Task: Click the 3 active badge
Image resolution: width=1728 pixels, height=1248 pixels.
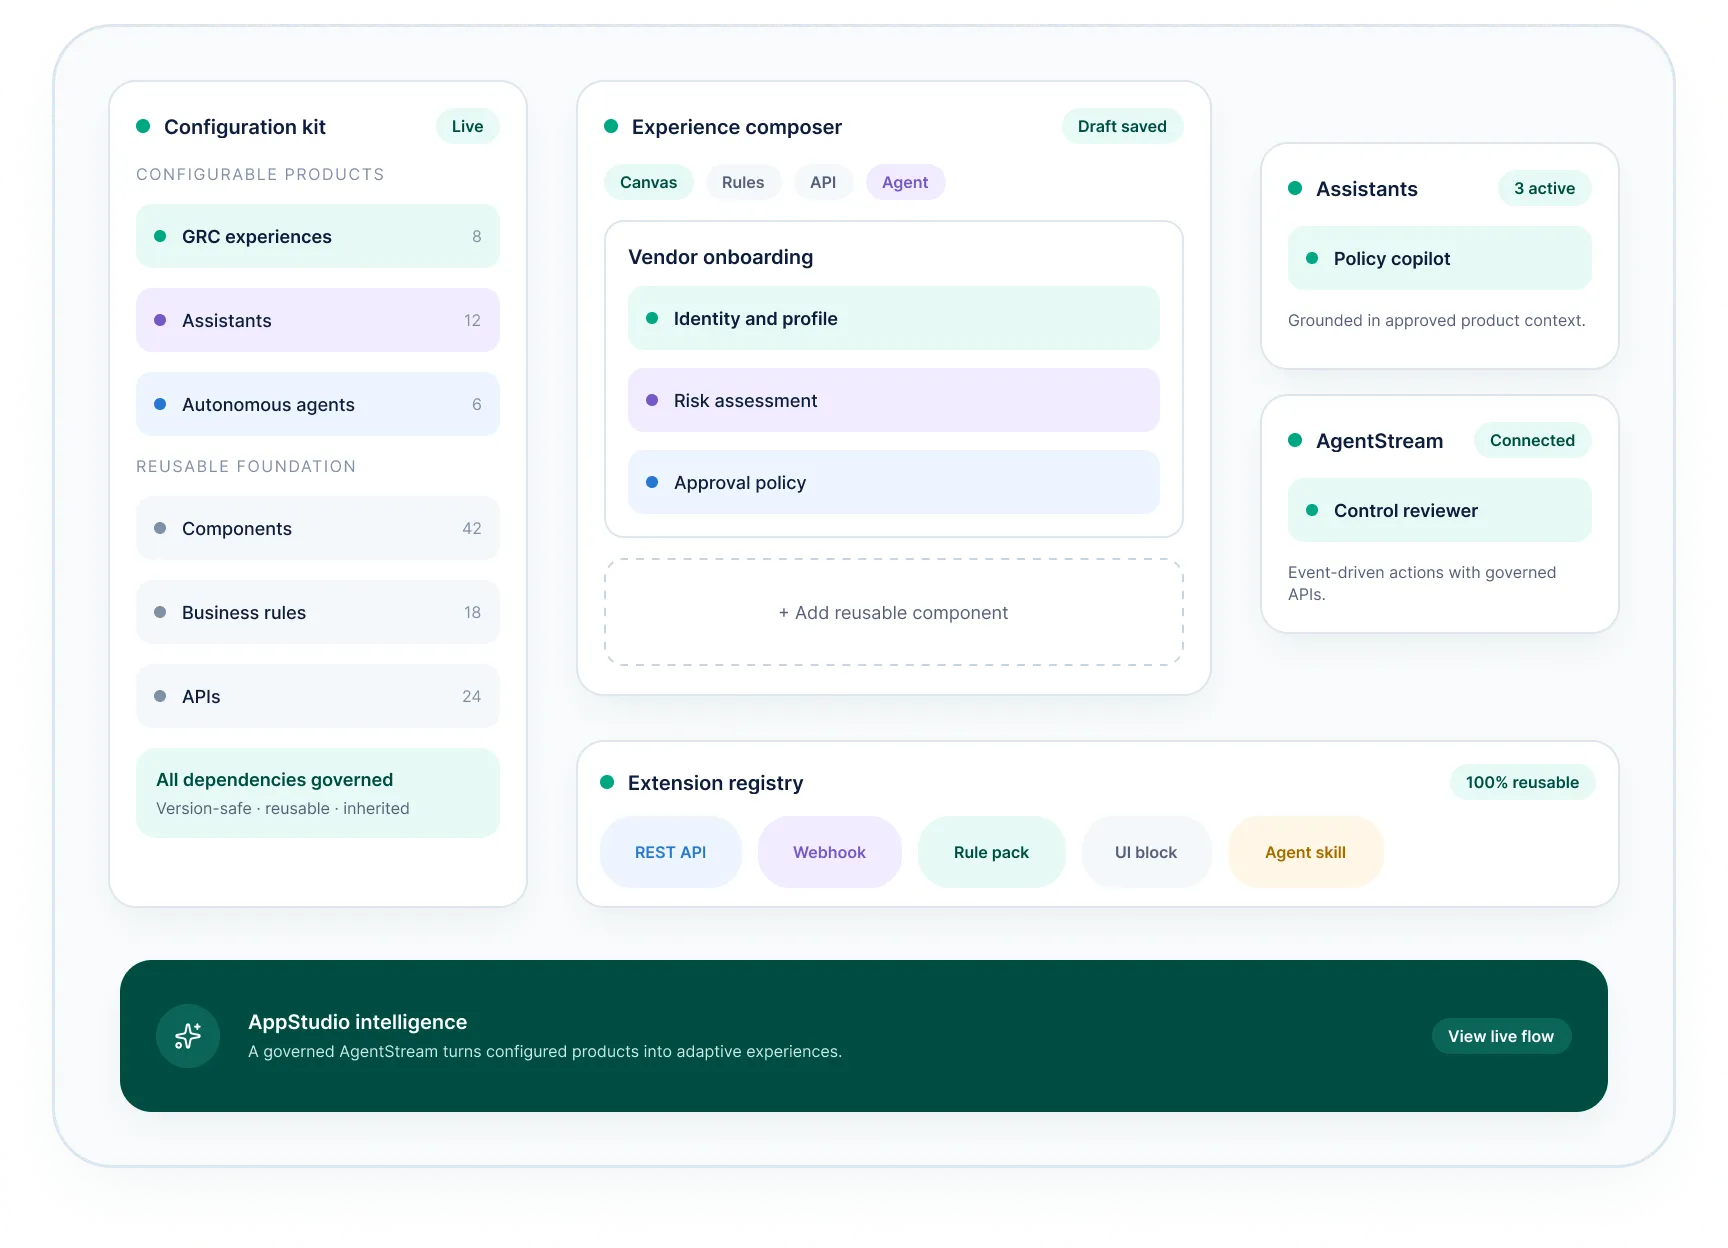Action: coord(1544,188)
